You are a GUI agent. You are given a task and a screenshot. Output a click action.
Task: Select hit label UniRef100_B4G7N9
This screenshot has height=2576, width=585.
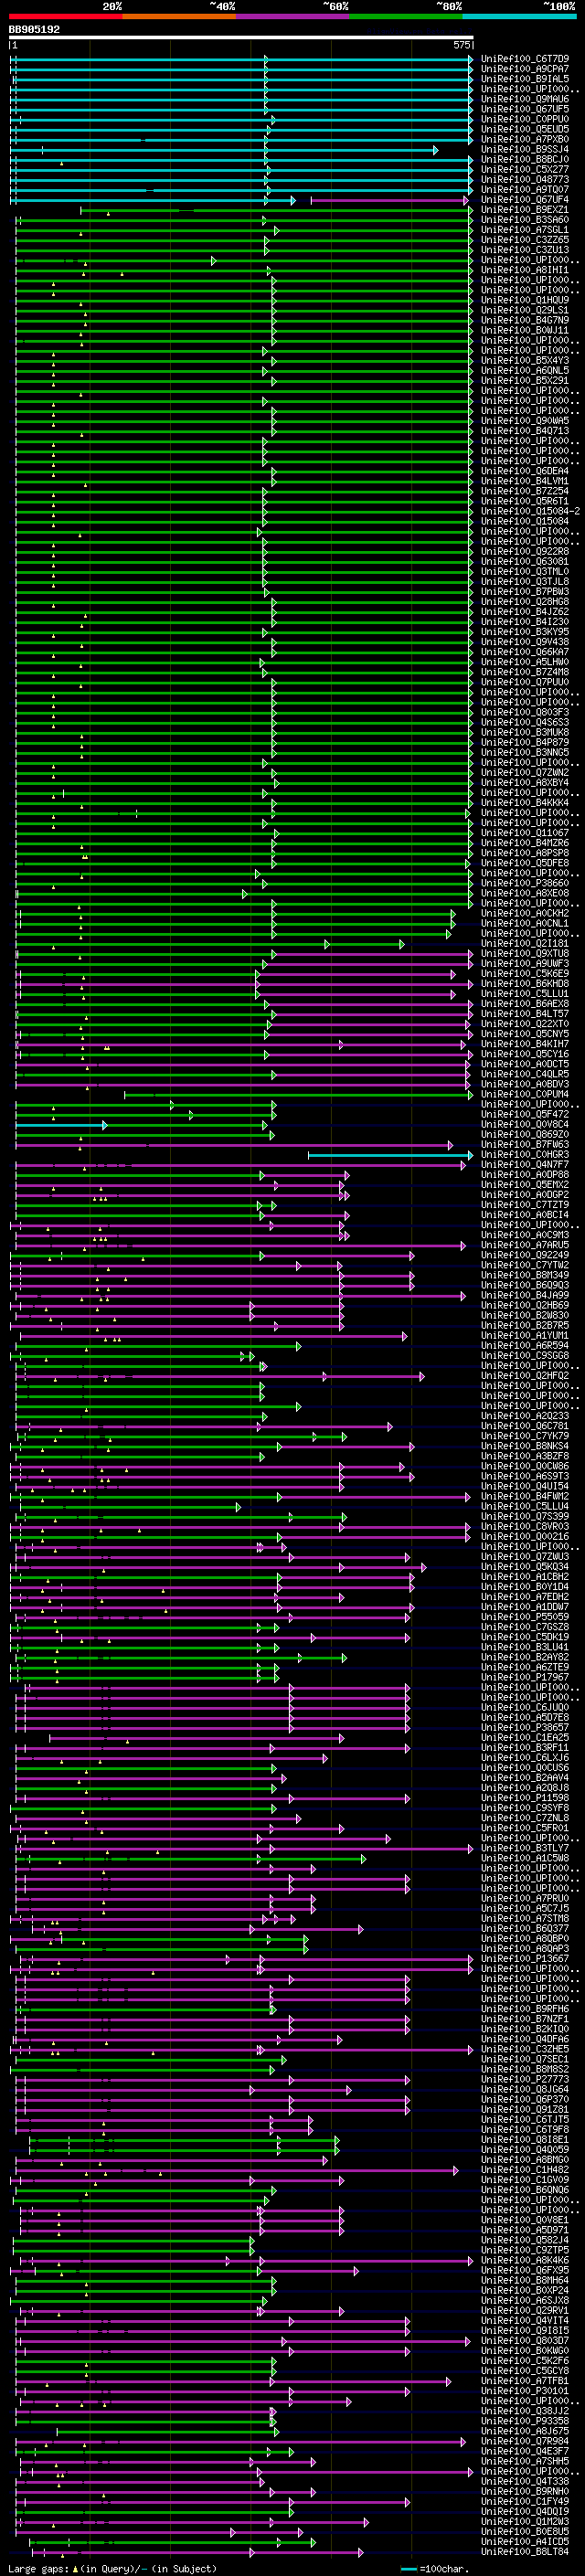coord(525,320)
